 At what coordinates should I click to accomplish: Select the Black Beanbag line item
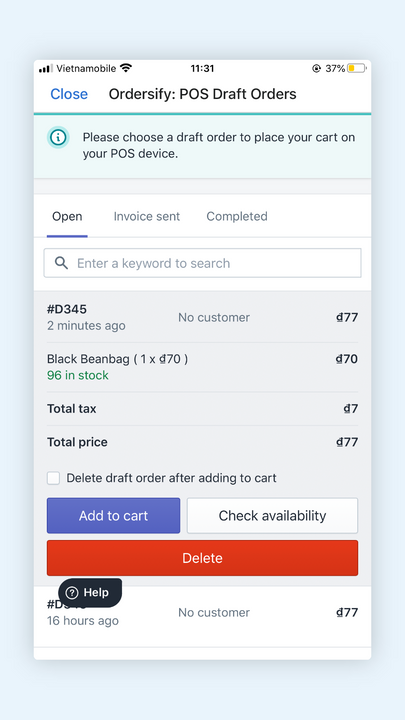(202, 367)
